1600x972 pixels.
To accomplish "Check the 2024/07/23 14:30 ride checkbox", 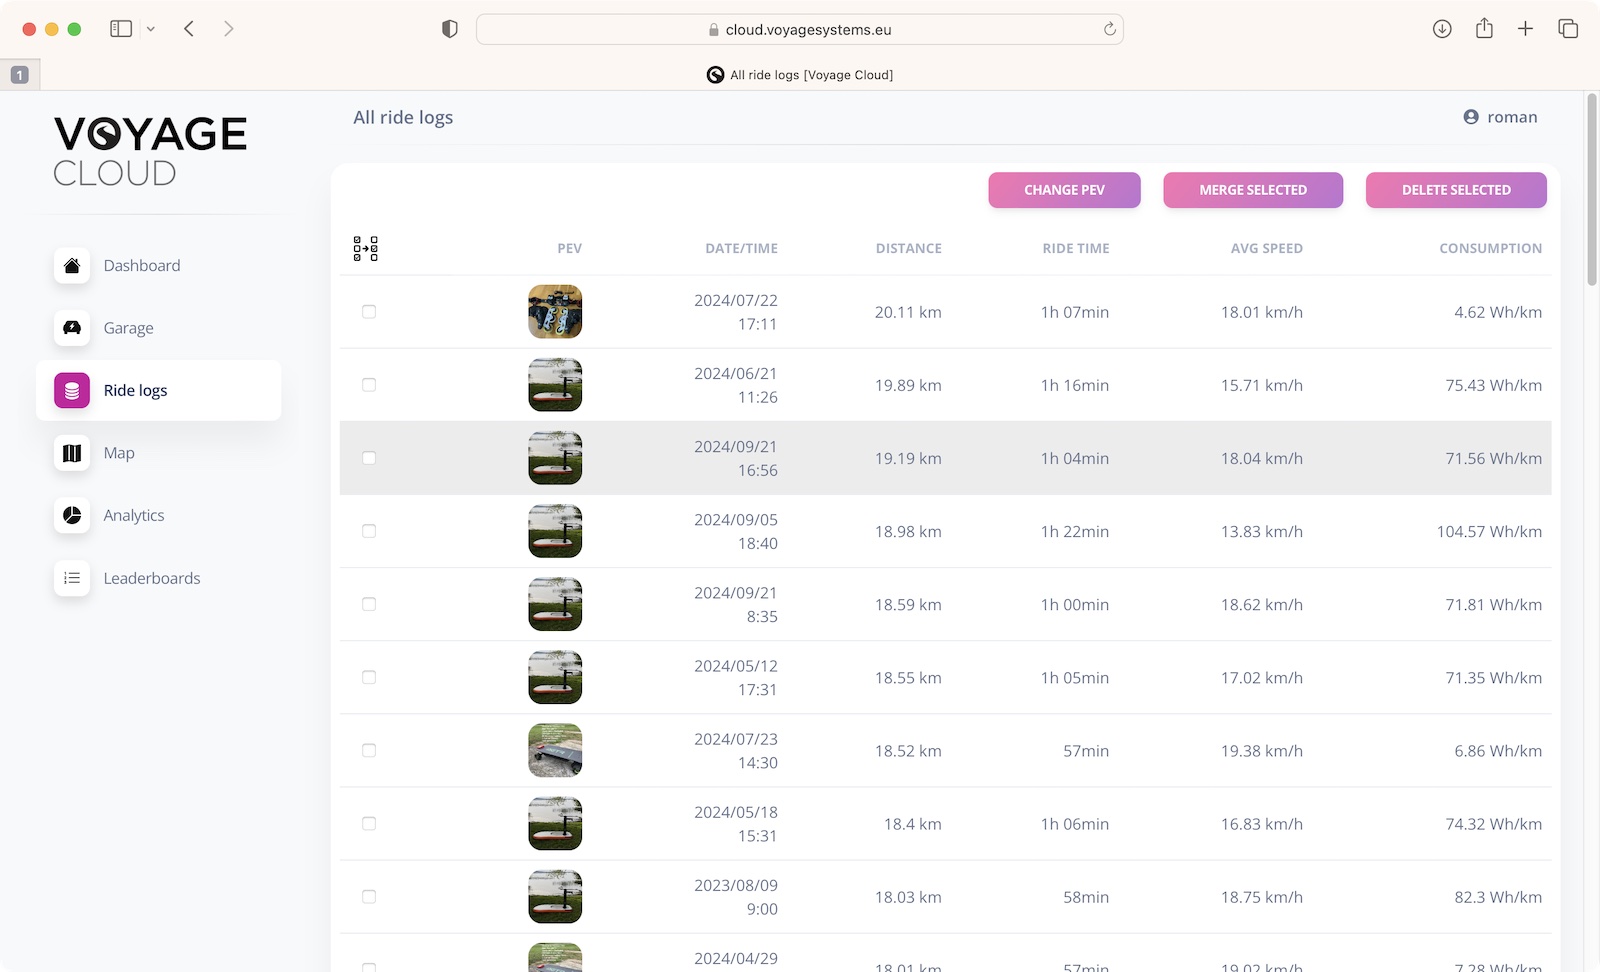I will 369,750.
